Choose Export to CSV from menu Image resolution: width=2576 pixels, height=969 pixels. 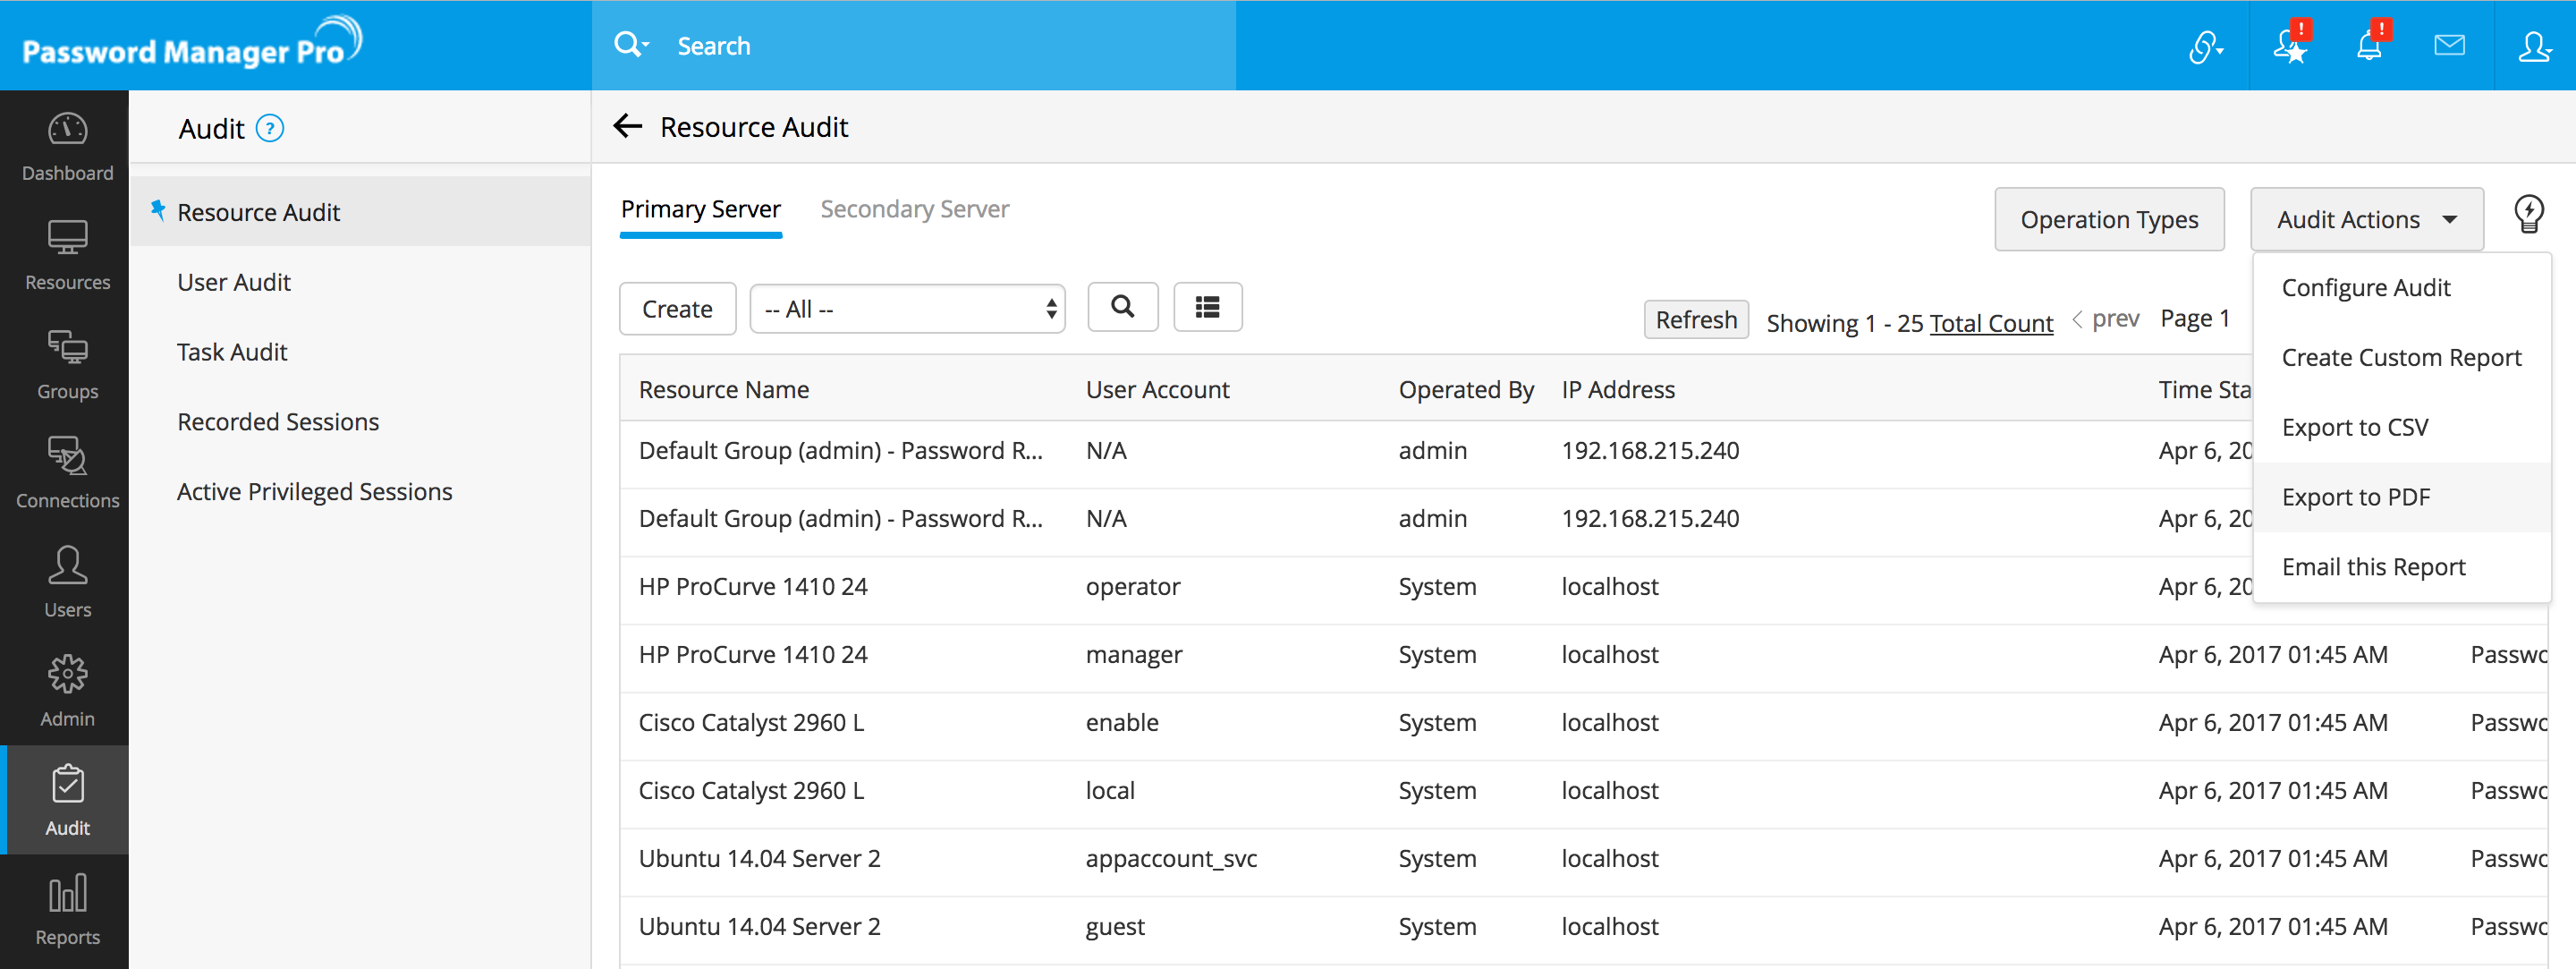pyautogui.click(x=2354, y=427)
